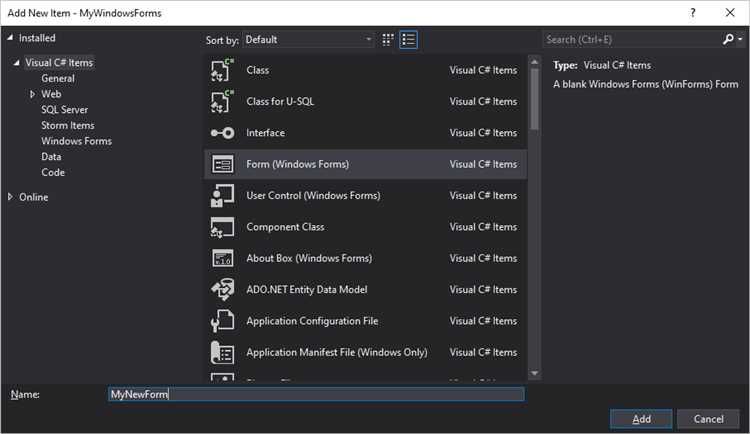Screen dimensions: 750x434
Task: Collapse the Installed section
Action: tap(11, 38)
